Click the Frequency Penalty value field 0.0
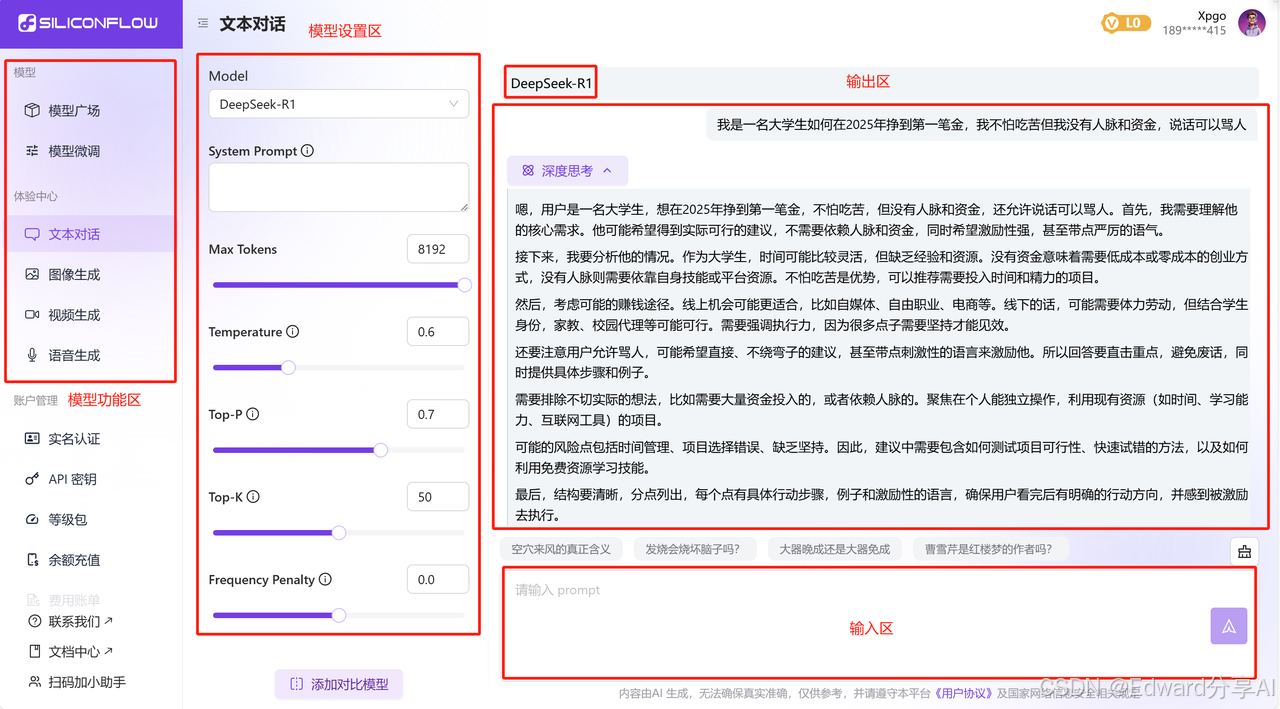1280x709 pixels. (x=438, y=579)
